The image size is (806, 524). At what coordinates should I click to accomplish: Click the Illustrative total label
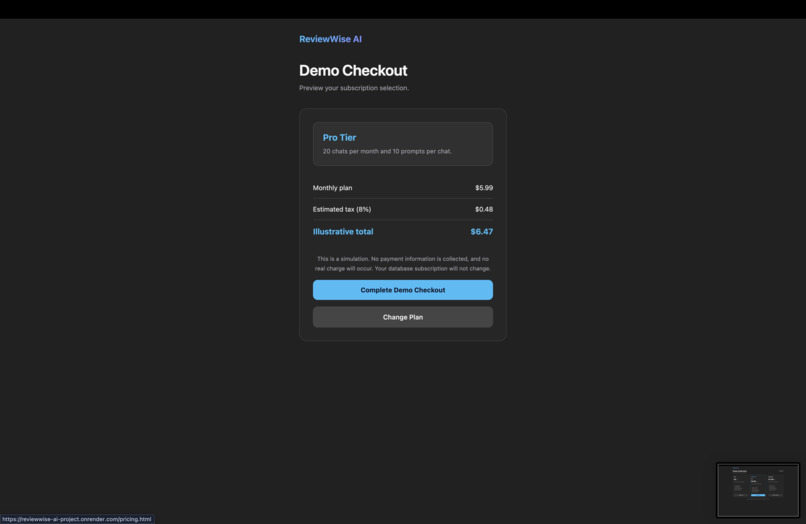(343, 232)
